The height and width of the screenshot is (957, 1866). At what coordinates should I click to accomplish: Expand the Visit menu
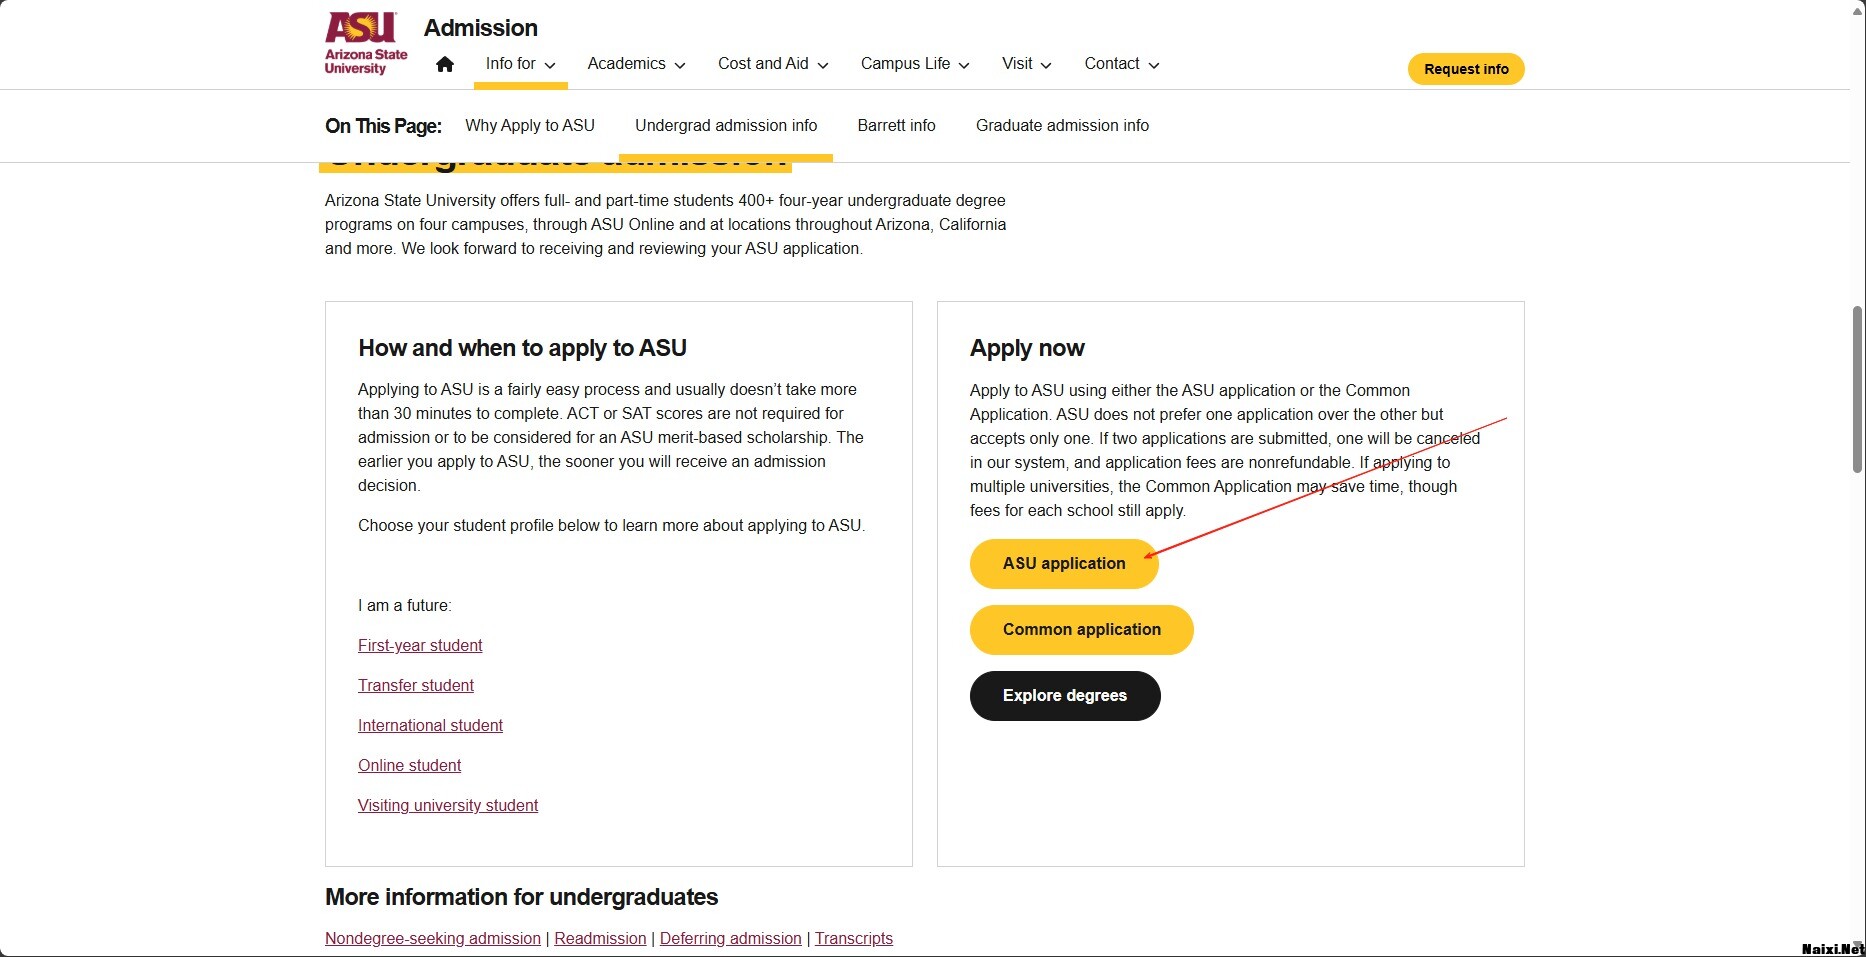[x=1026, y=64]
